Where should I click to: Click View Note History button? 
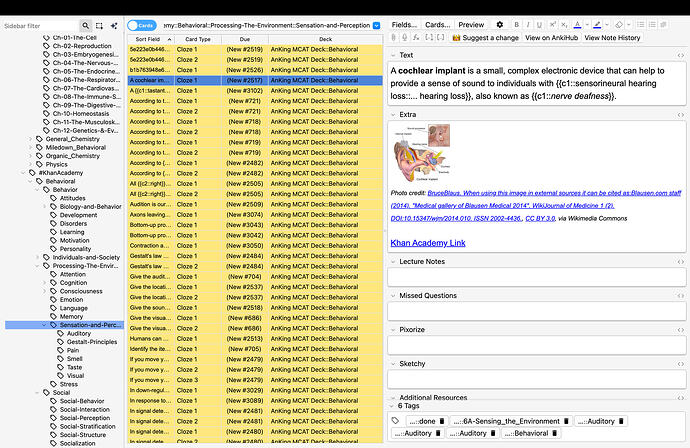tap(612, 38)
